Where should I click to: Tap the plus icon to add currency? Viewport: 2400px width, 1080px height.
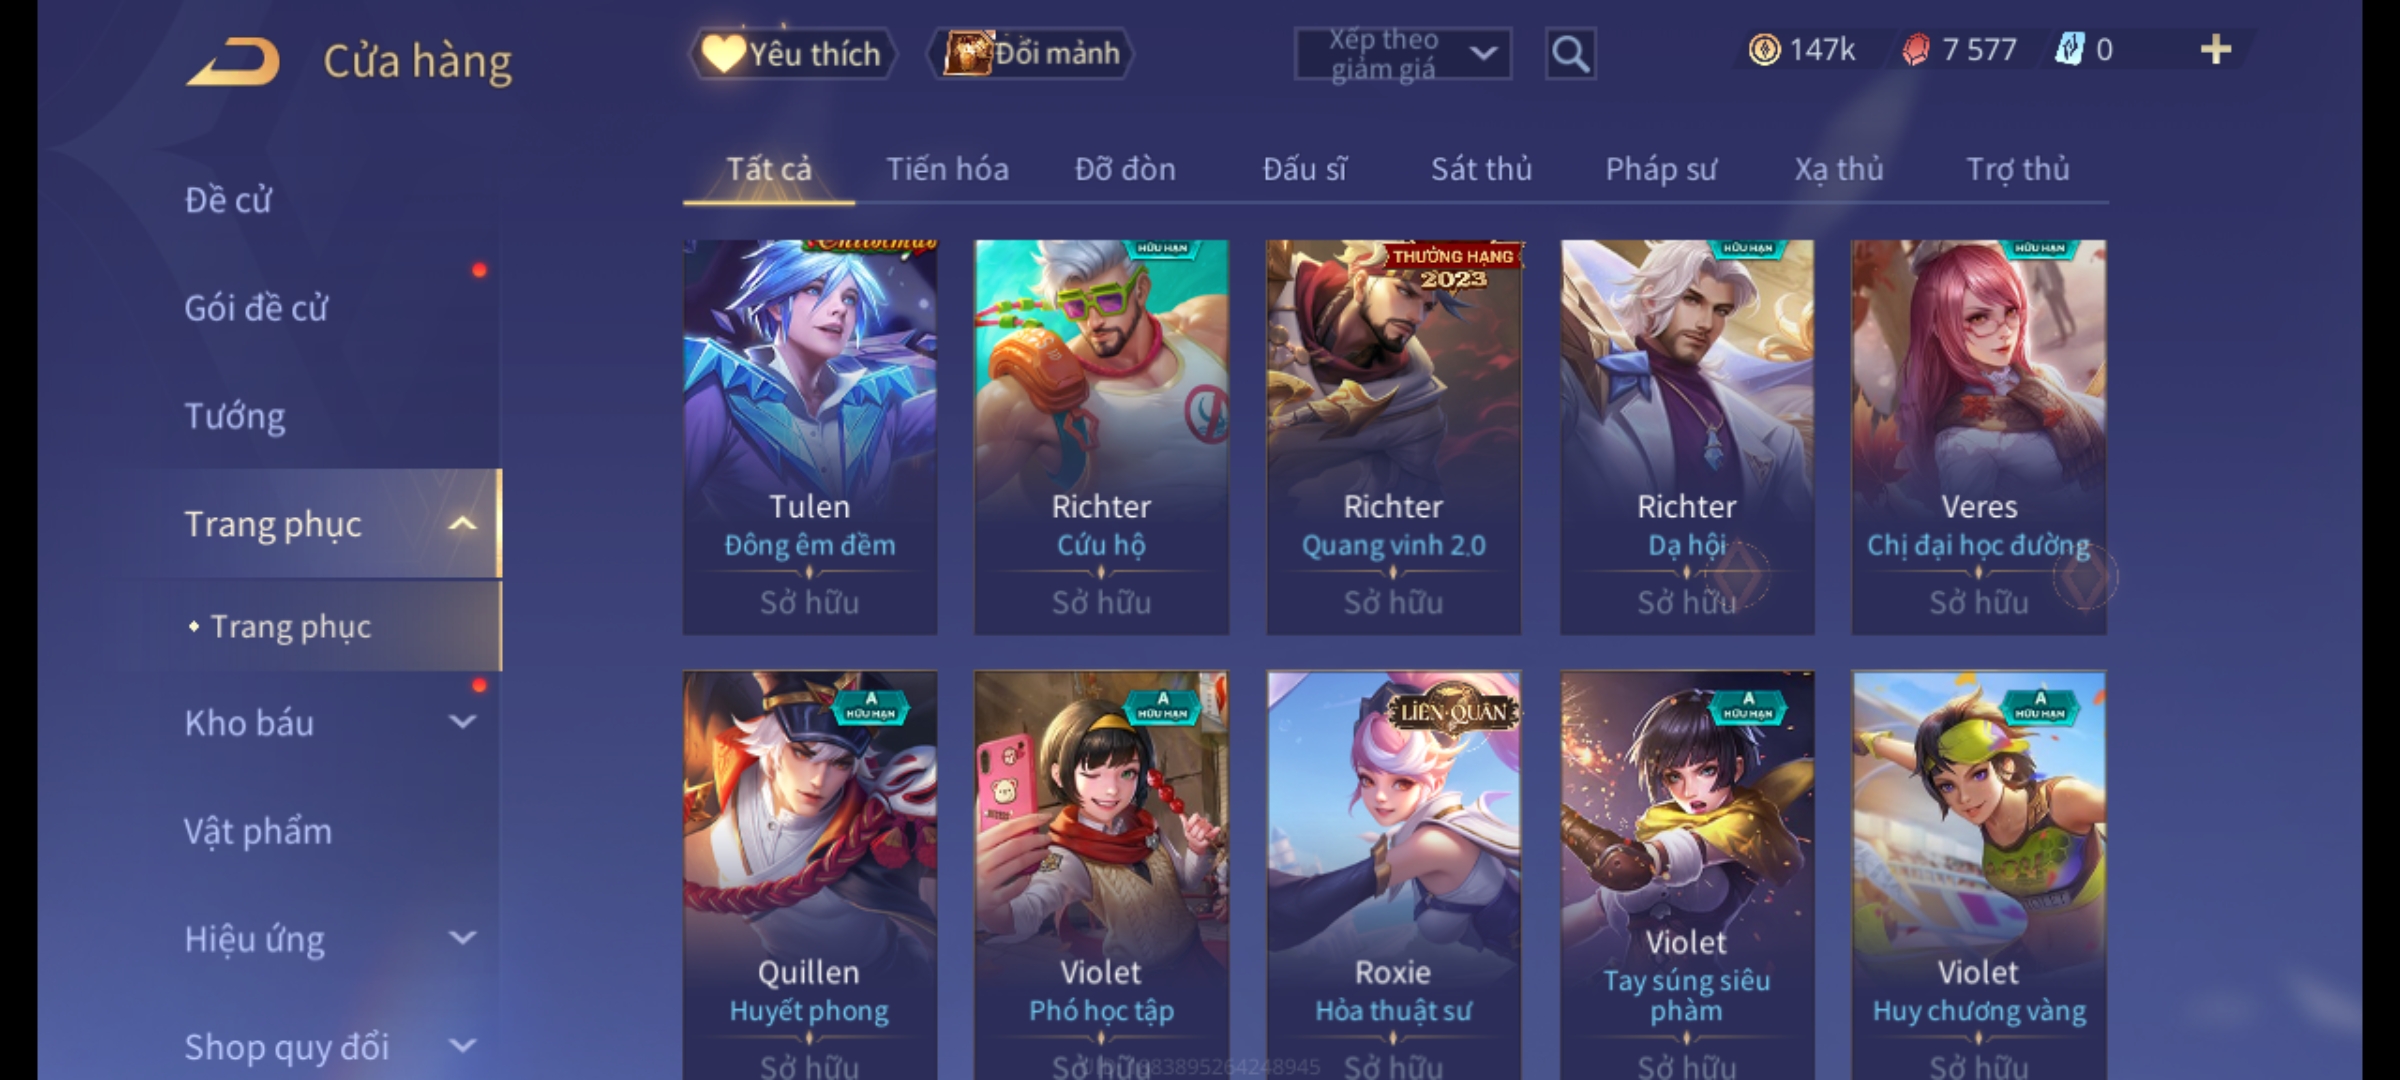tap(2216, 50)
